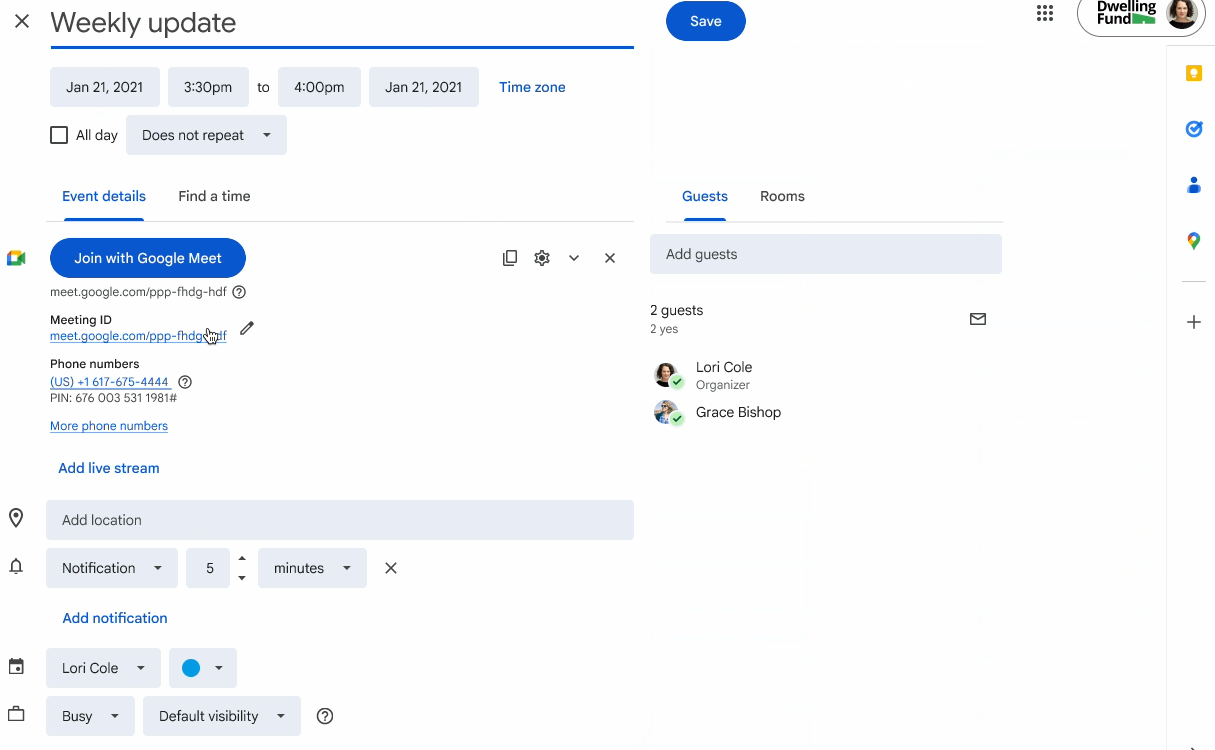Open Meet video call settings gear

click(542, 258)
